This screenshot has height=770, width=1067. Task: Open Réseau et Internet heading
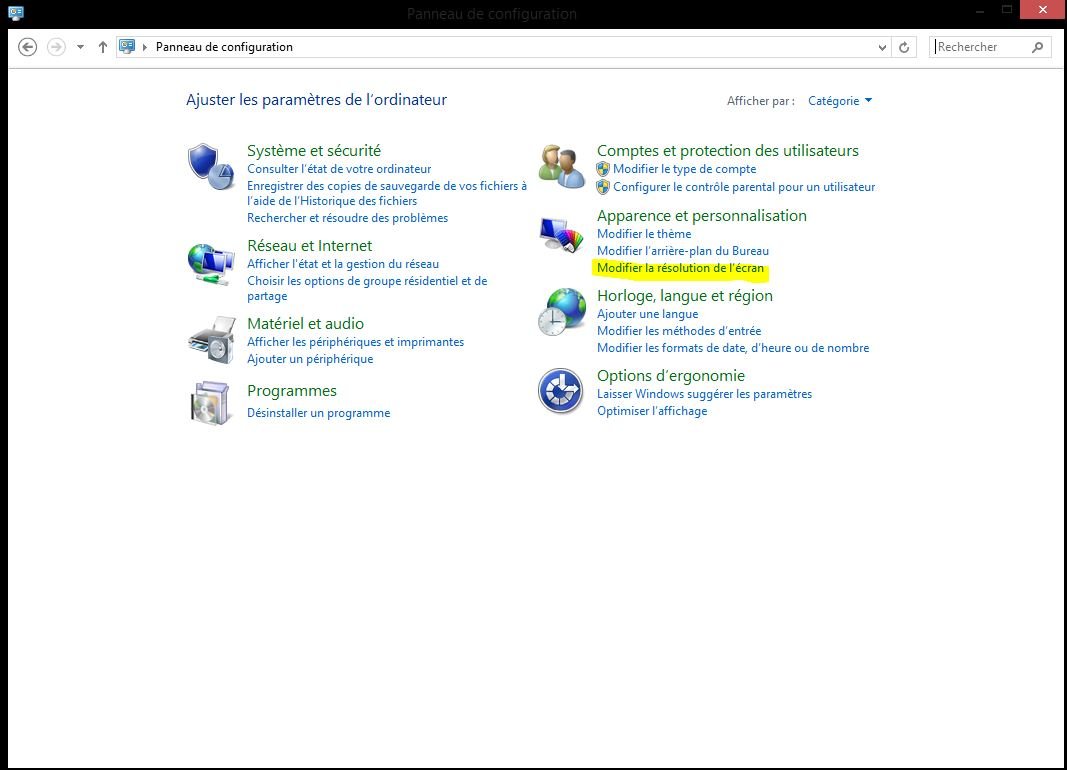[x=310, y=246]
